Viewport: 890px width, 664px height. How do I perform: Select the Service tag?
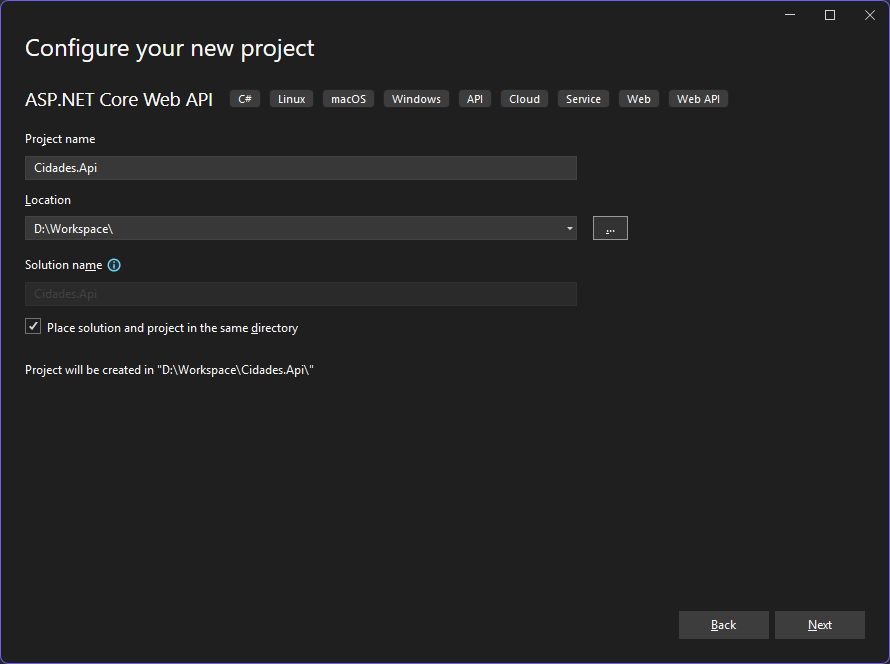(x=583, y=98)
